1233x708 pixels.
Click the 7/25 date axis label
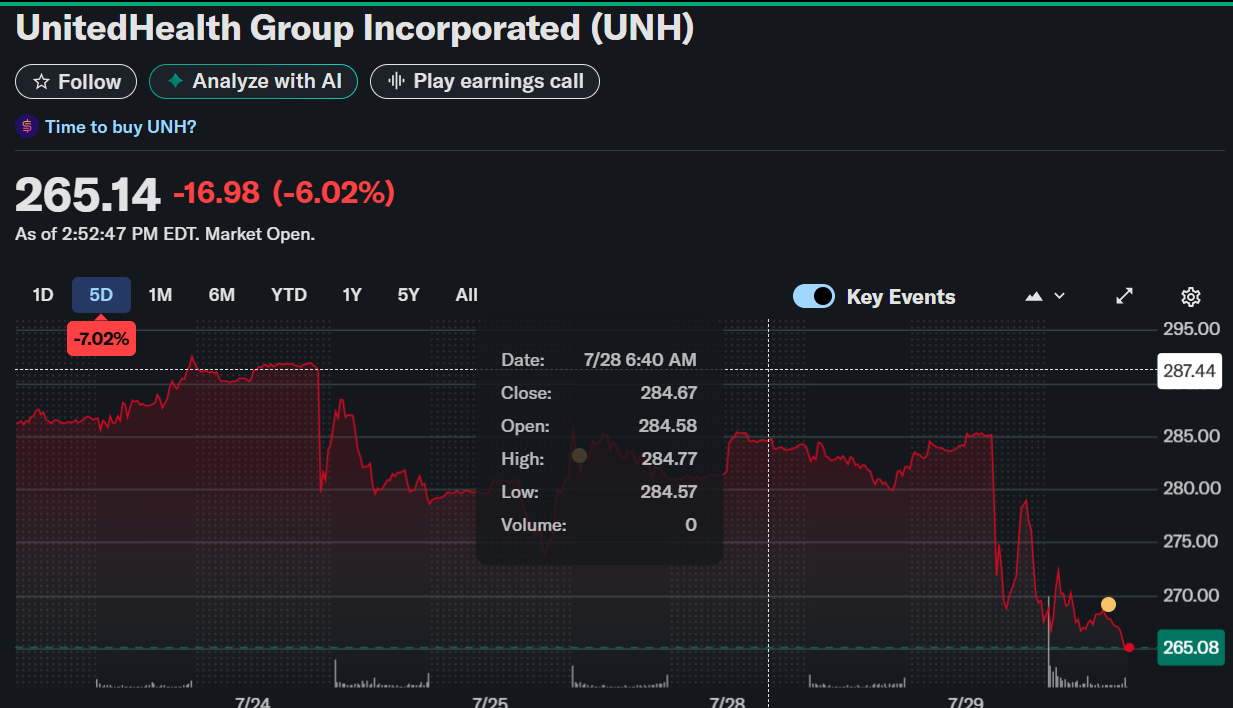pos(489,702)
